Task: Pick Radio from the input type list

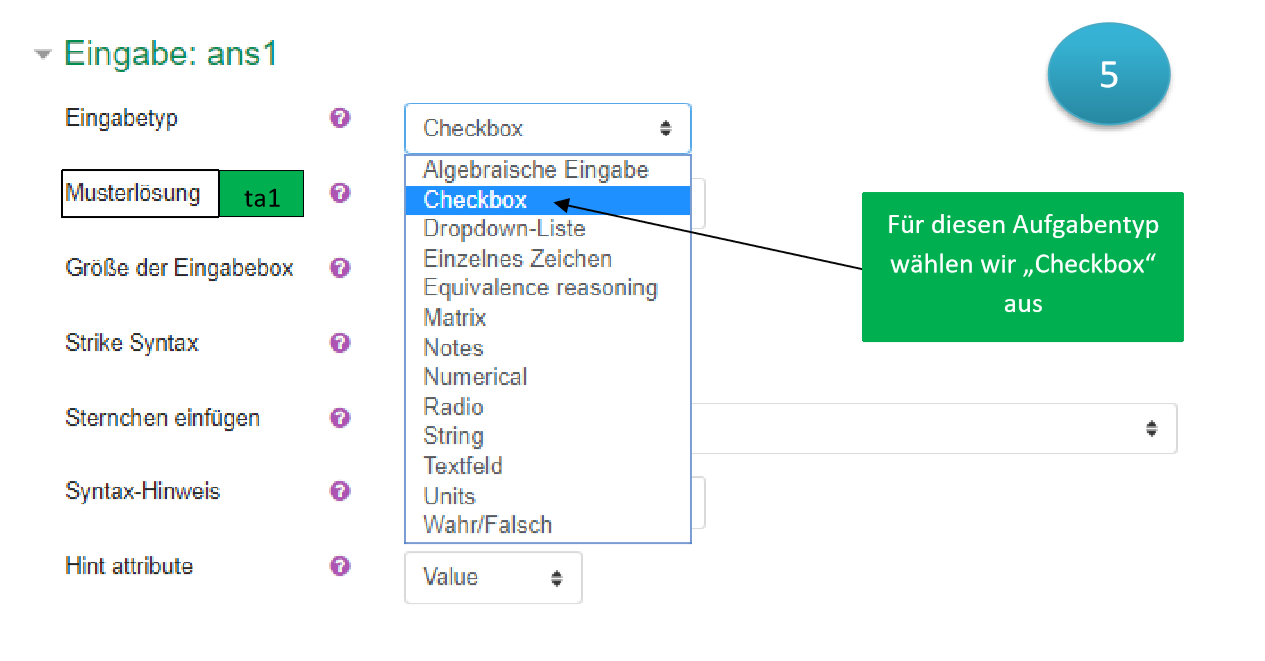Action: coord(453,407)
